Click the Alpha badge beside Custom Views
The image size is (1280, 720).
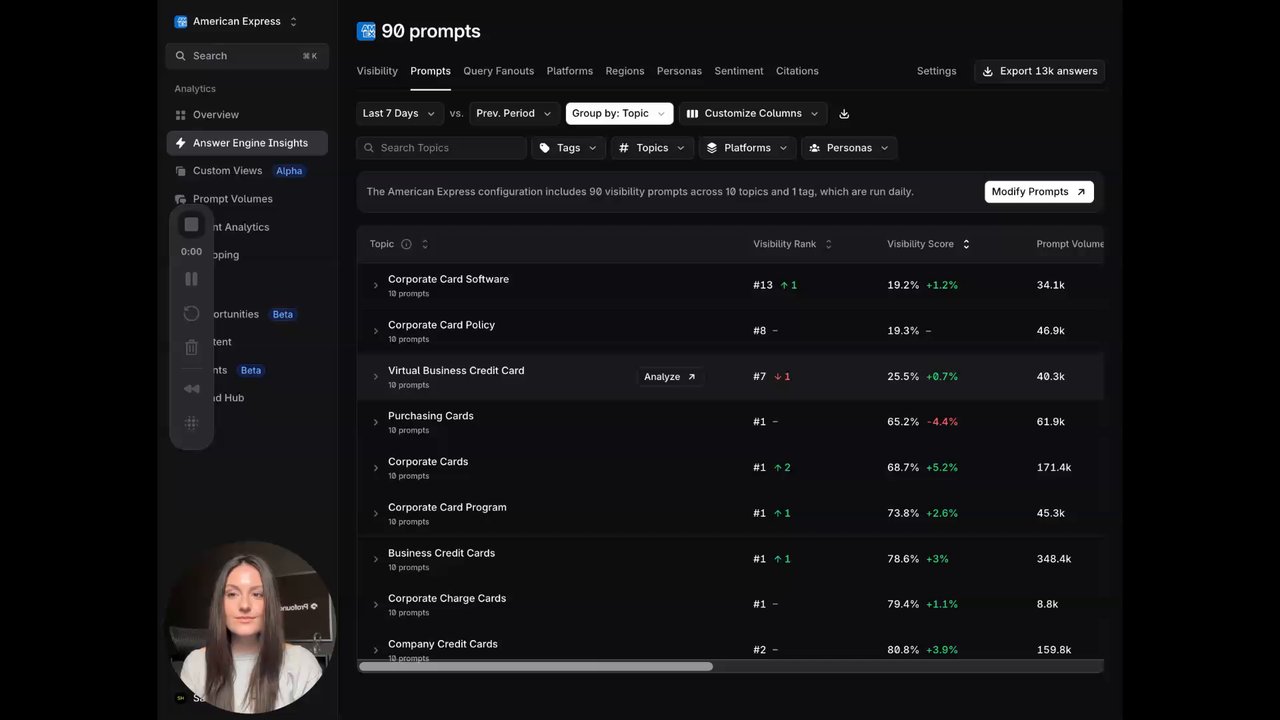point(289,171)
